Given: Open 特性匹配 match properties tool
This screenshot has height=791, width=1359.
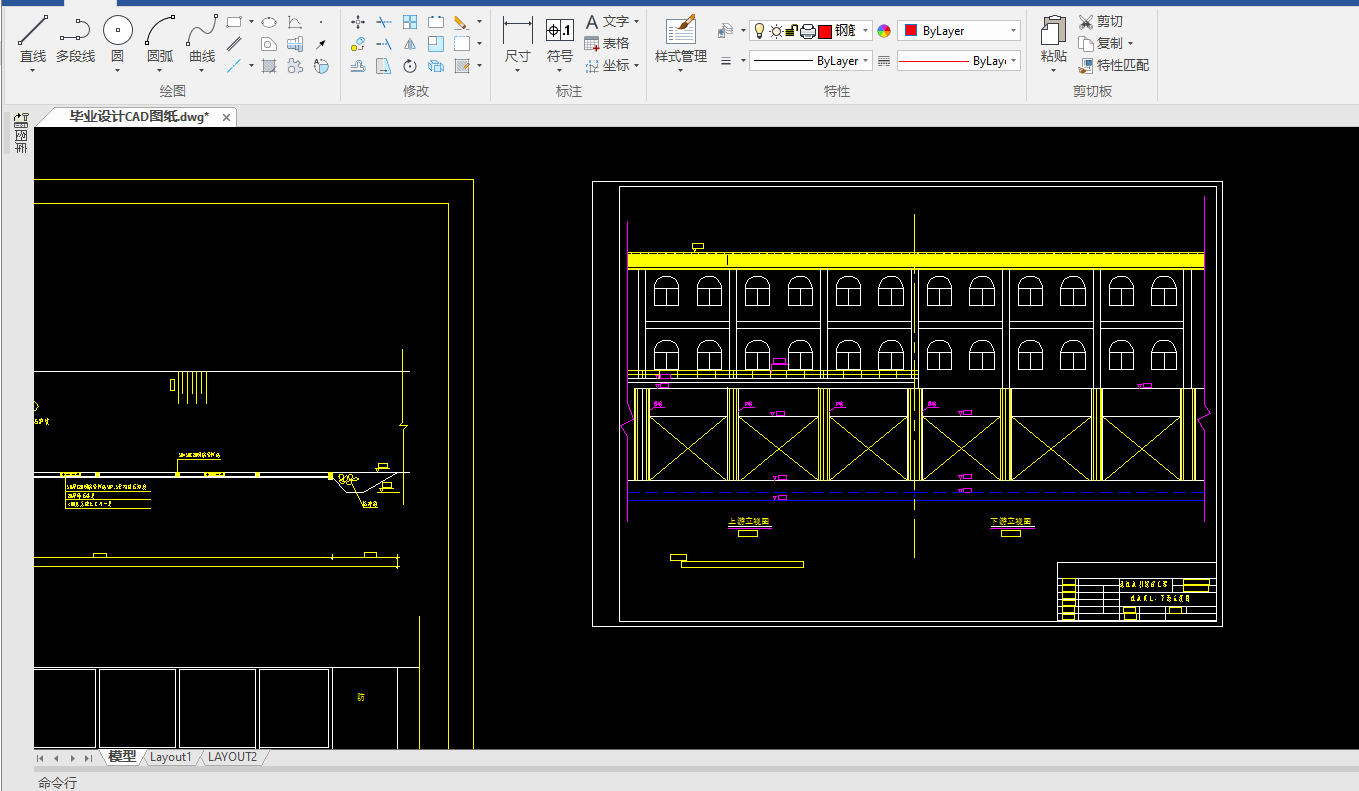Looking at the screenshot, I should [1114, 65].
